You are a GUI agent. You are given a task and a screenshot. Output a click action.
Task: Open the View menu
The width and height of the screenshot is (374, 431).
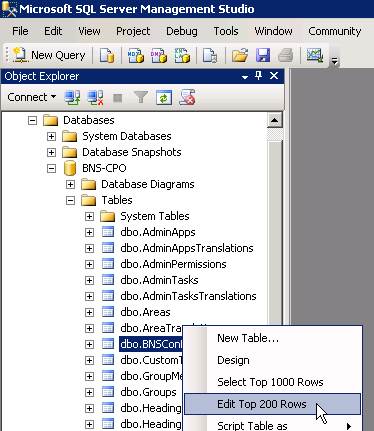coord(89,31)
